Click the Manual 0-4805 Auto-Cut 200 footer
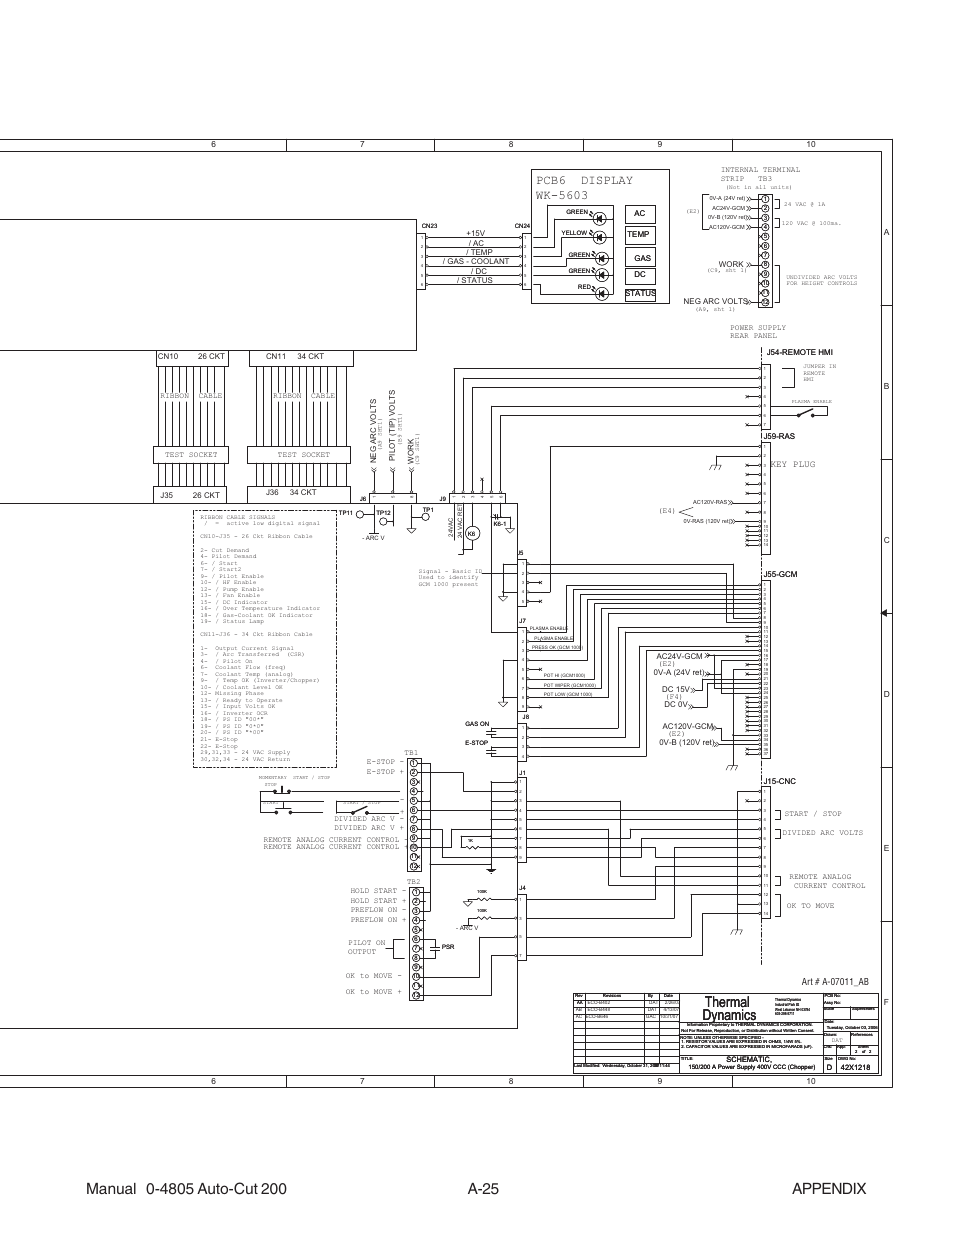Viewport: 954px width, 1235px height. 187,1188
